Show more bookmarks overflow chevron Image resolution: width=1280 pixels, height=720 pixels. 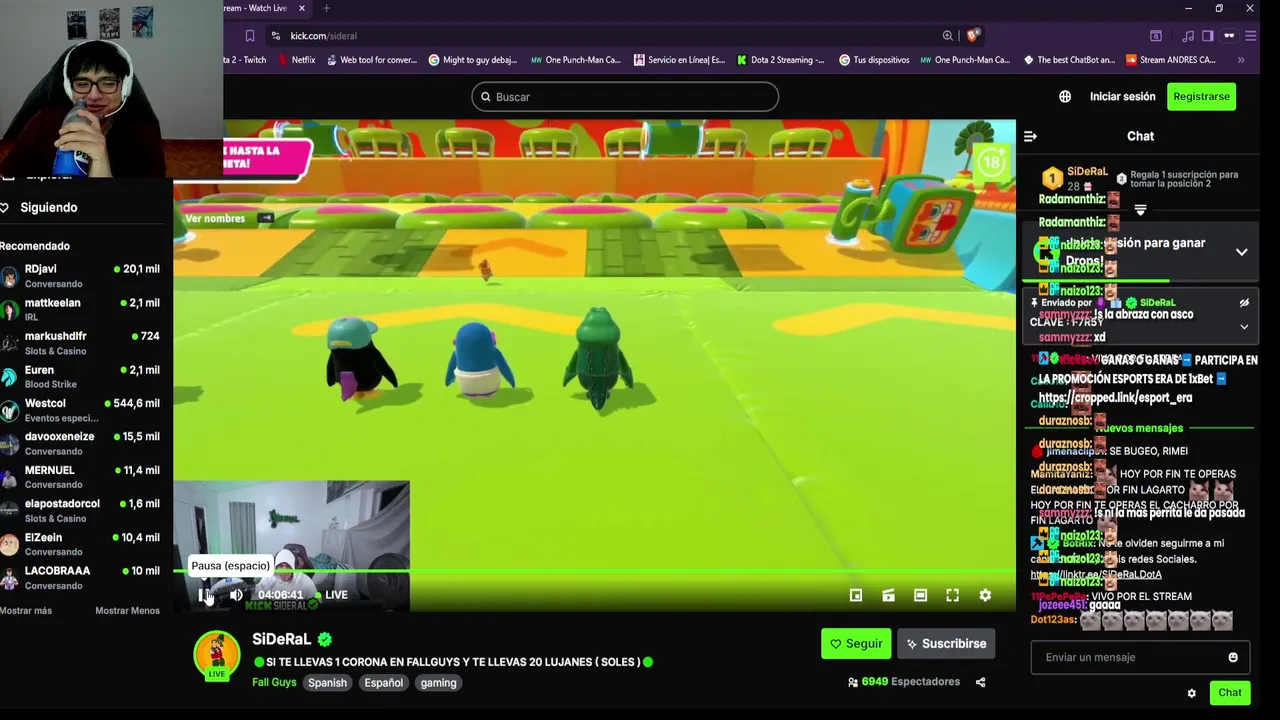point(1241,60)
